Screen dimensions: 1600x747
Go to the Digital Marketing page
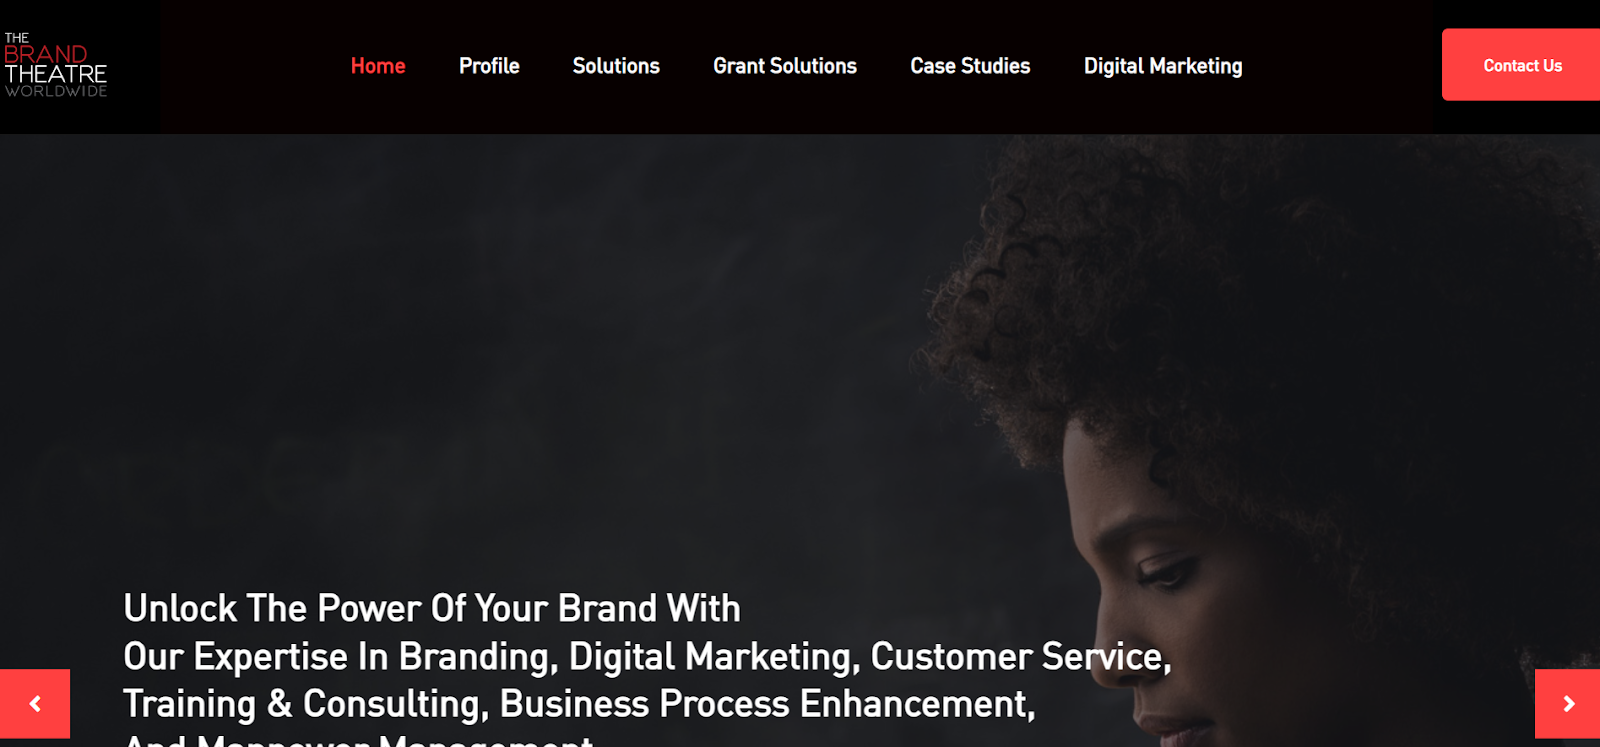coord(1163,66)
